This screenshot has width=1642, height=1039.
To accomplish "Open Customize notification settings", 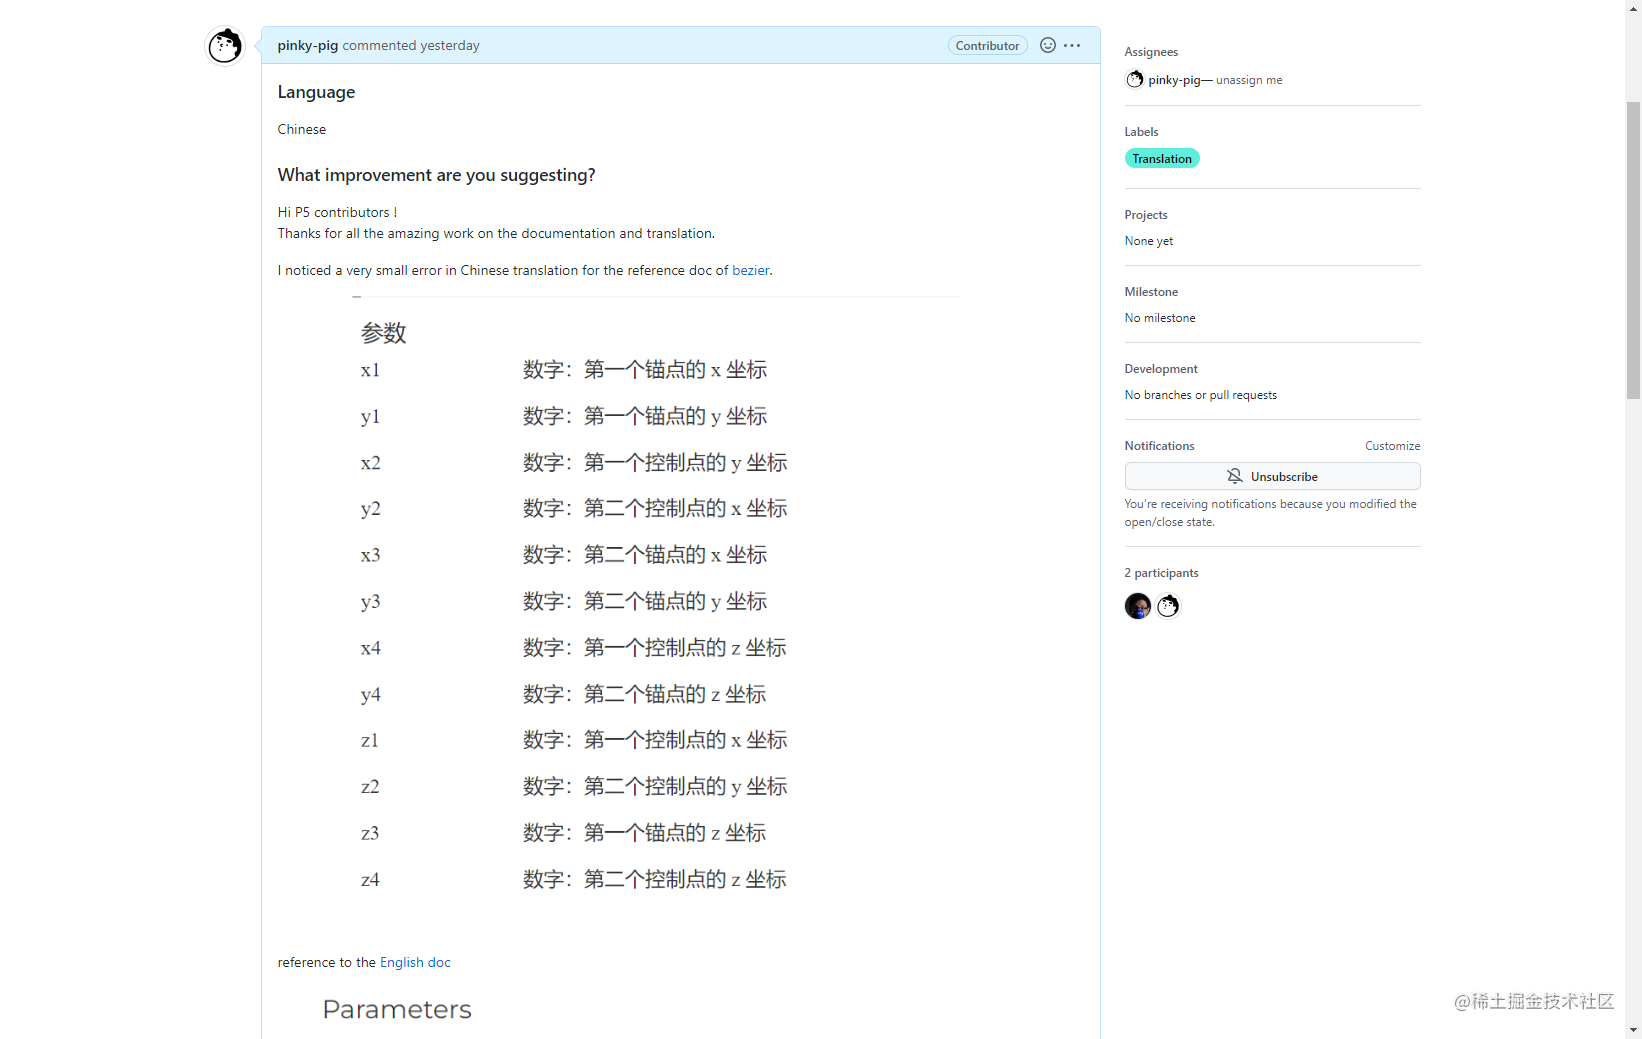I will click(1393, 446).
